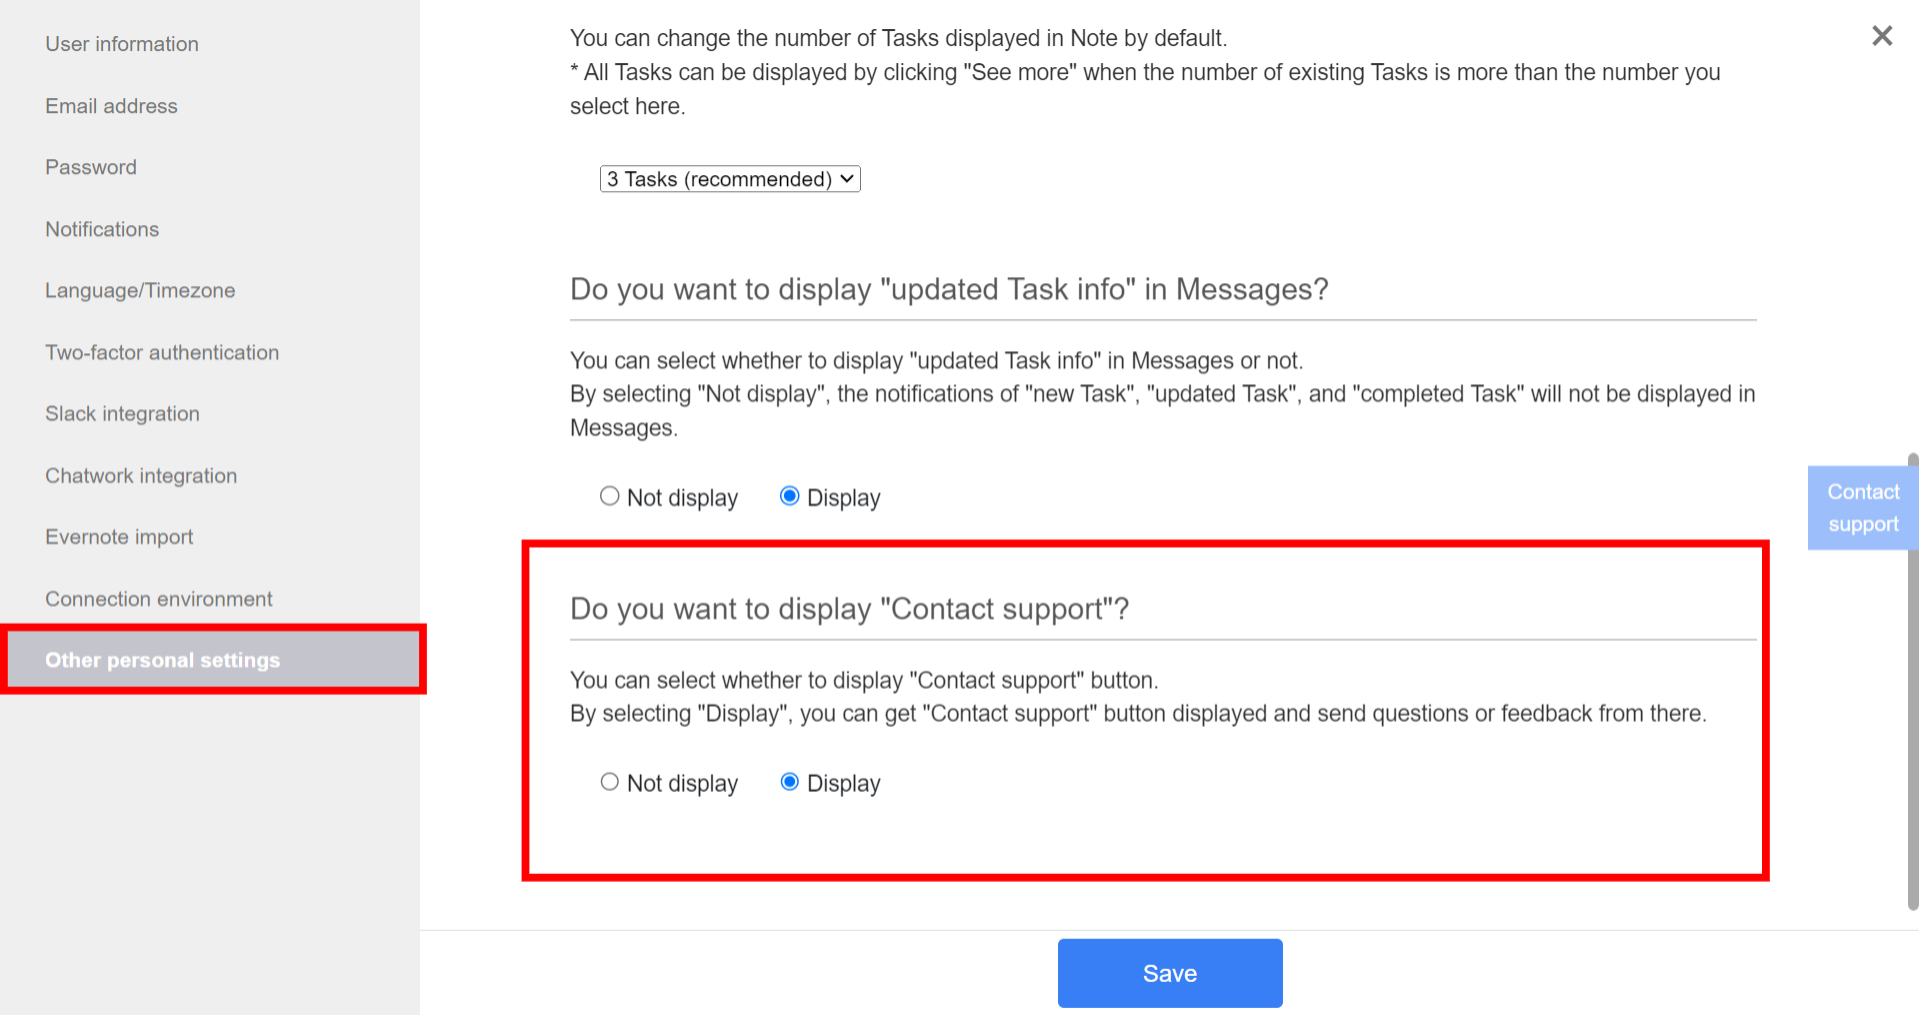Open Language/Timezone settings
The image size is (1919, 1015).
(139, 290)
